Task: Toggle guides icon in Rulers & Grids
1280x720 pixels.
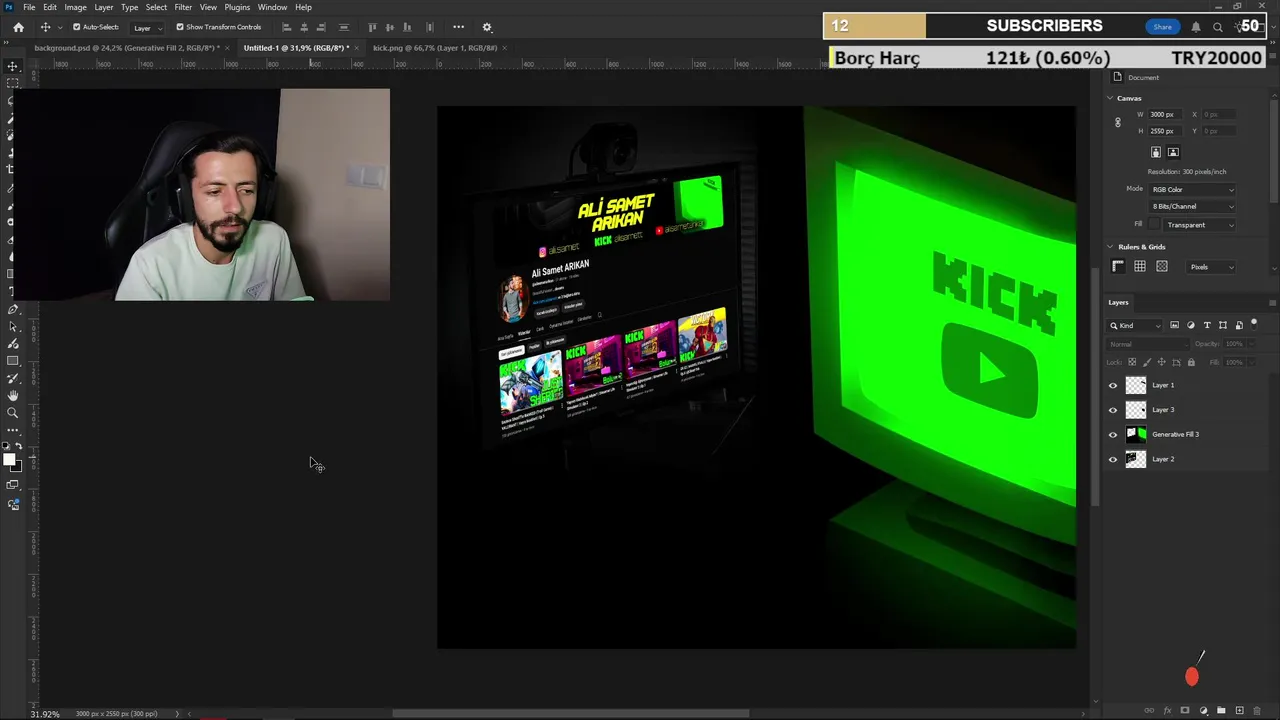Action: tap(1162, 266)
